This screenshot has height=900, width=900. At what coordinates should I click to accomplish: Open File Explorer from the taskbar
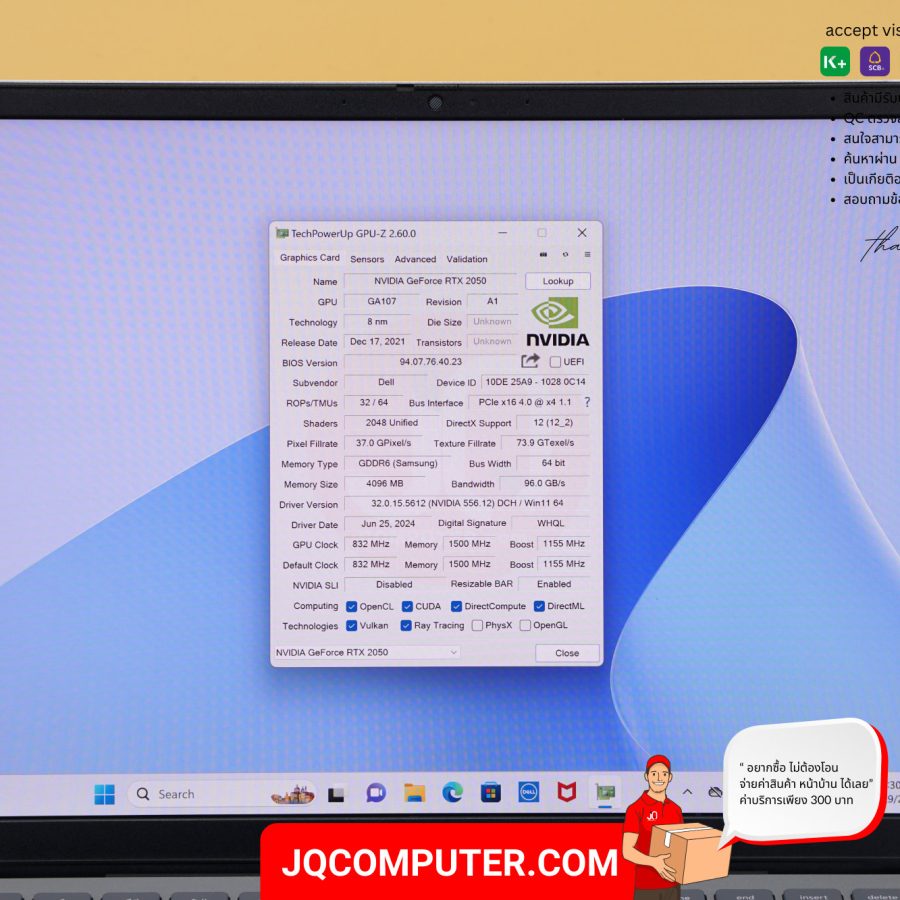(x=414, y=793)
